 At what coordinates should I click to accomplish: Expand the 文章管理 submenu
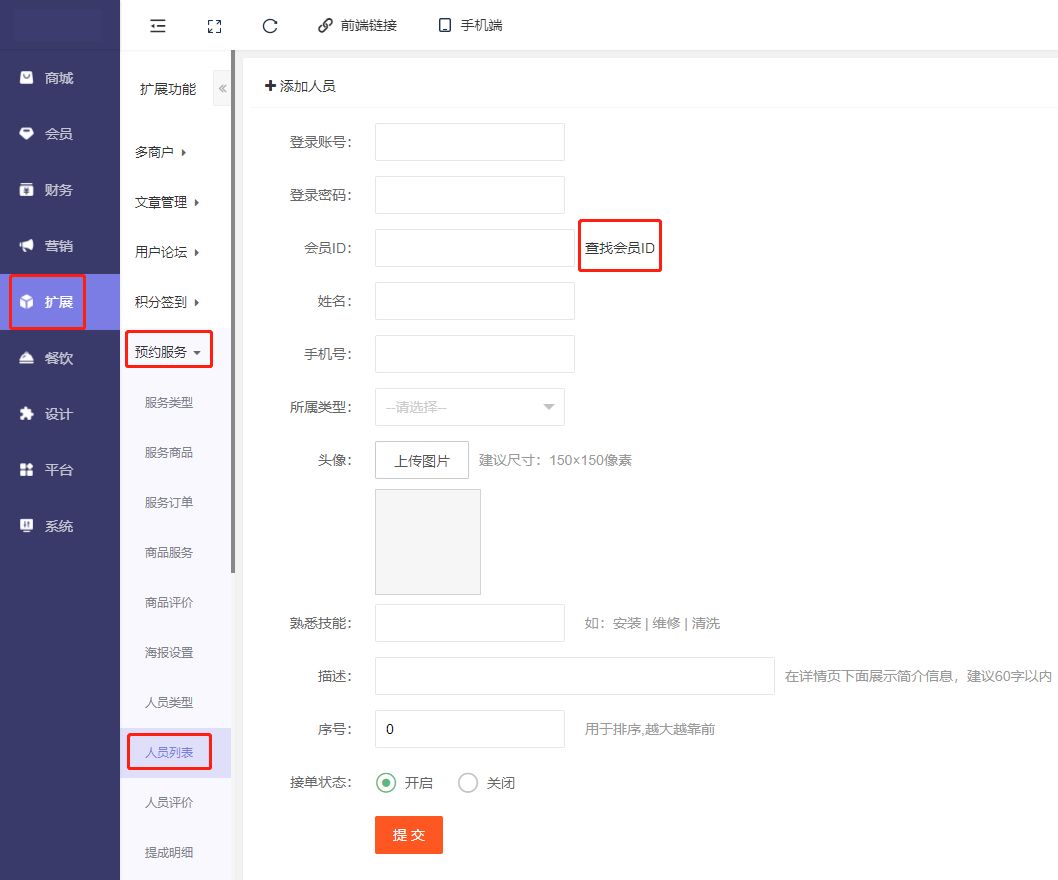click(167, 202)
